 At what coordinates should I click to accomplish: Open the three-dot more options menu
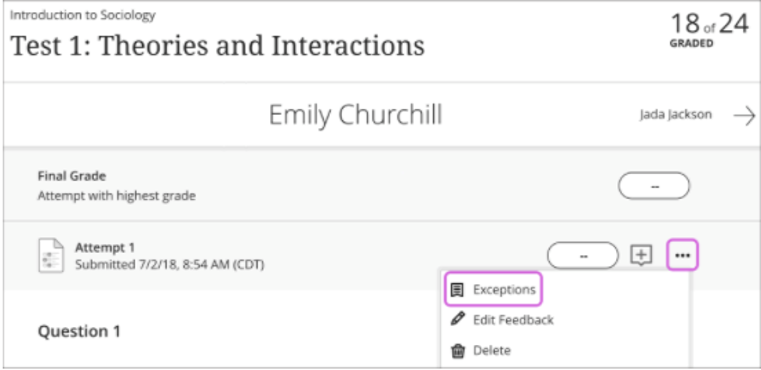coord(682,255)
